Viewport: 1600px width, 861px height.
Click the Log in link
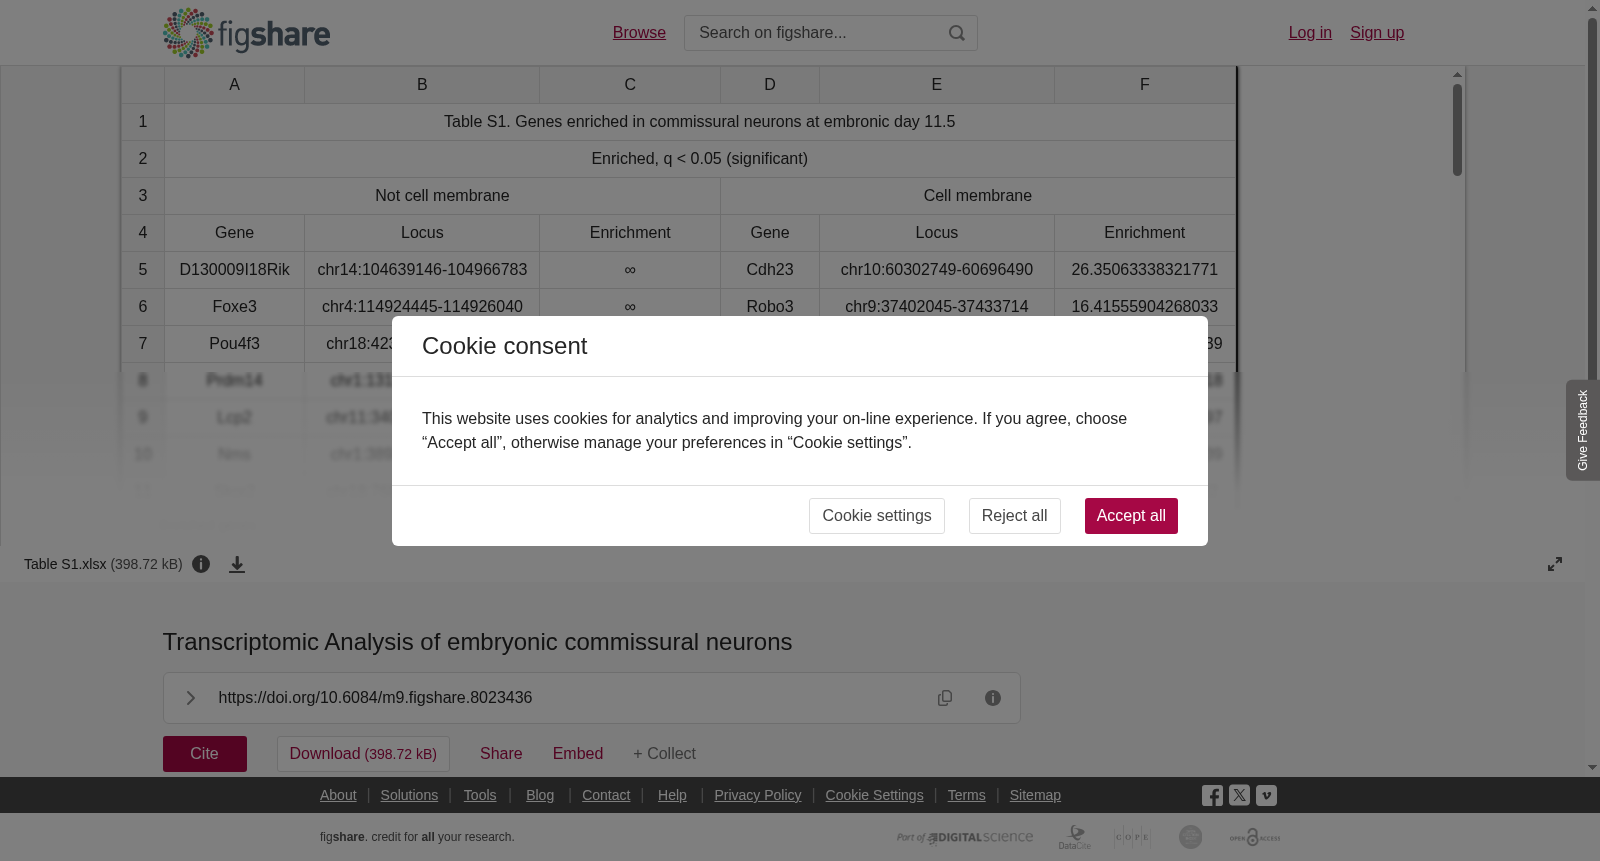(1310, 33)
